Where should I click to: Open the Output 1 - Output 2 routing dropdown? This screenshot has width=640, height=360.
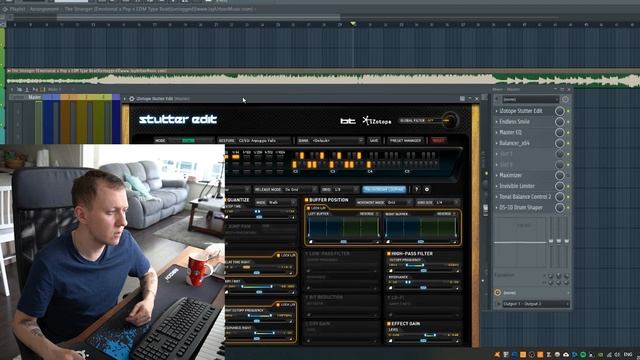tap(536, 304)
